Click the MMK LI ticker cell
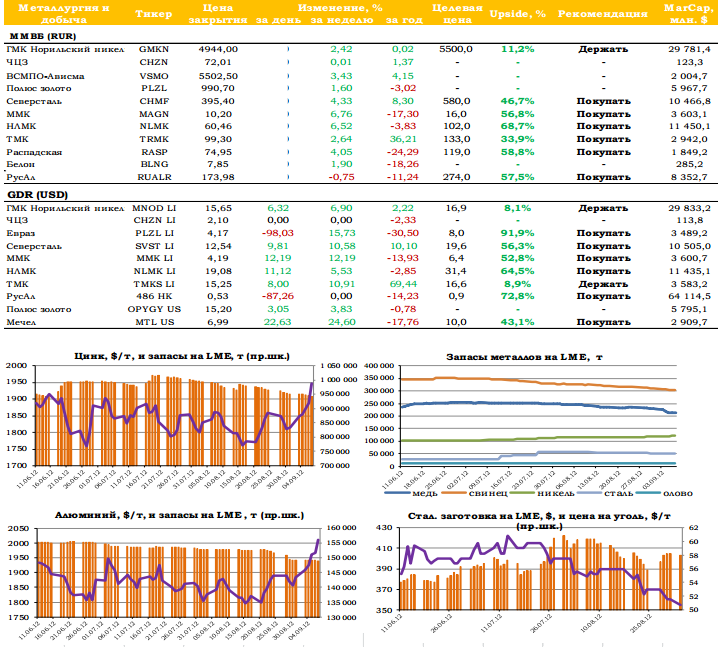Image resolution: width=718 pixels, height=649 pixels. pos(154,258)
